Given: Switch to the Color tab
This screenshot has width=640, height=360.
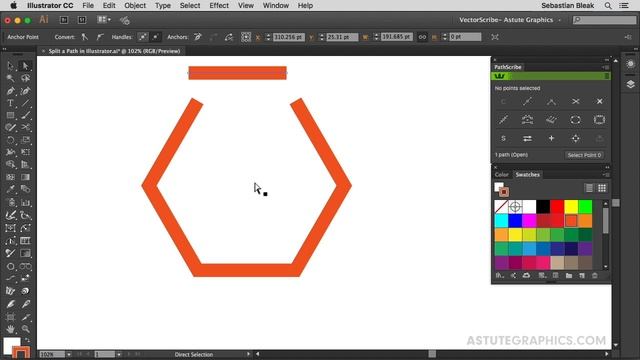Looking at the screenshot, I should click(501, 174).
